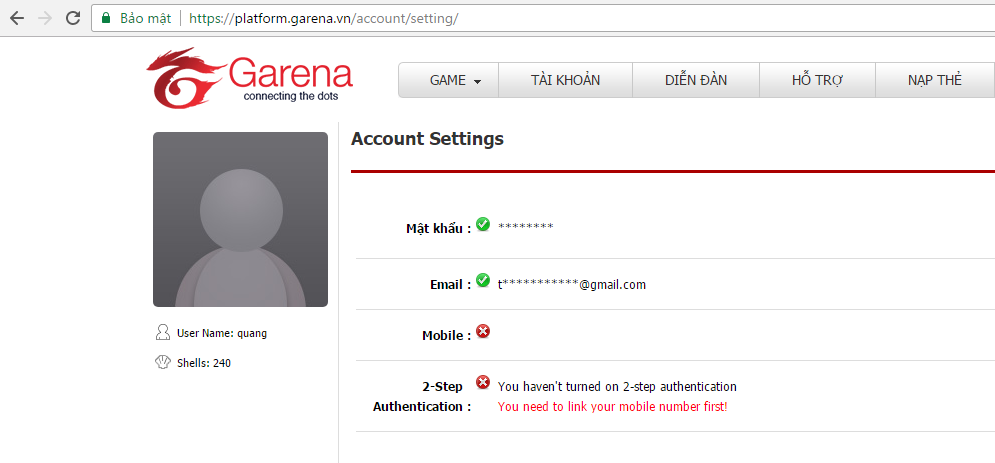Click the 'connecting the dots' tagline
The image size is (995, 463).
tap(291, 96)
